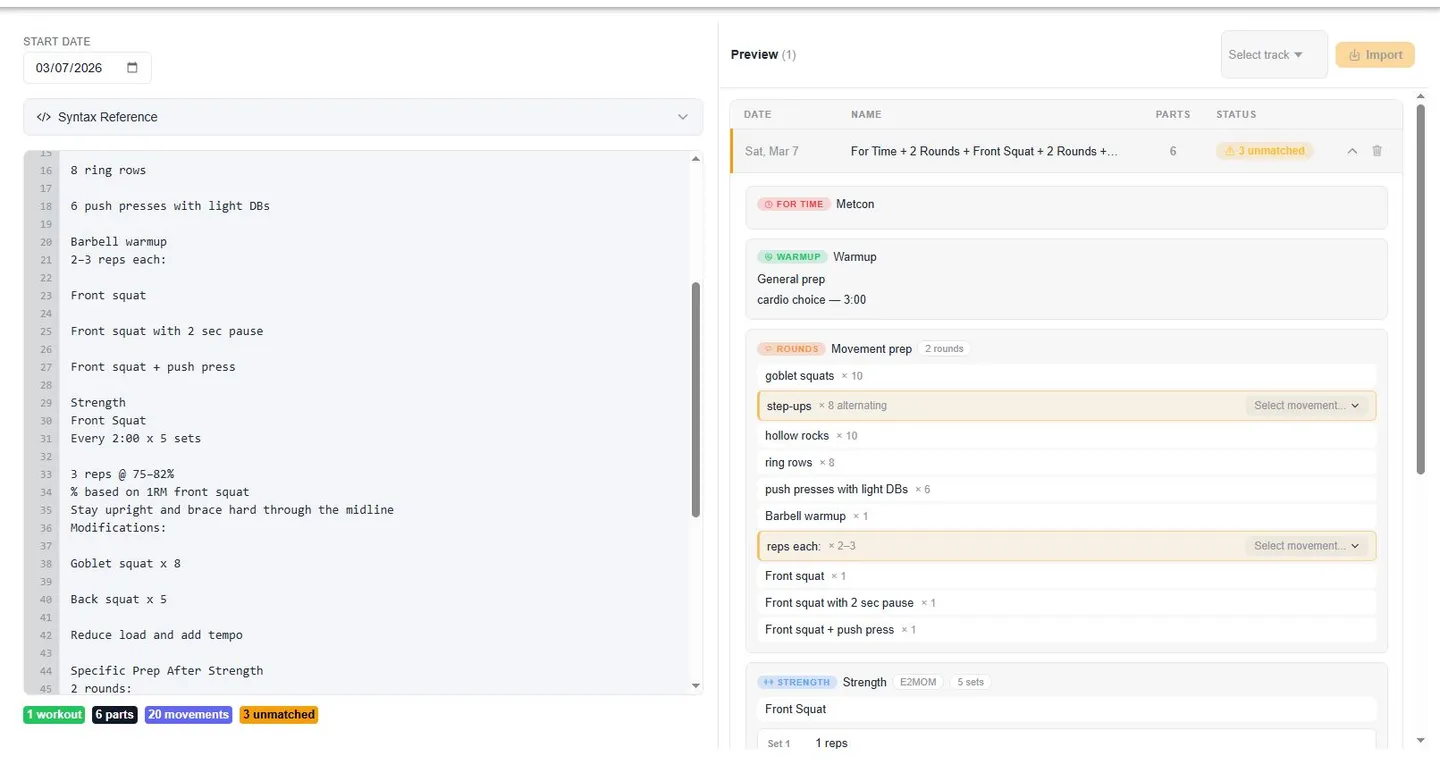Delete the Sat, Mar 7 workout row

coord(1377,151)
